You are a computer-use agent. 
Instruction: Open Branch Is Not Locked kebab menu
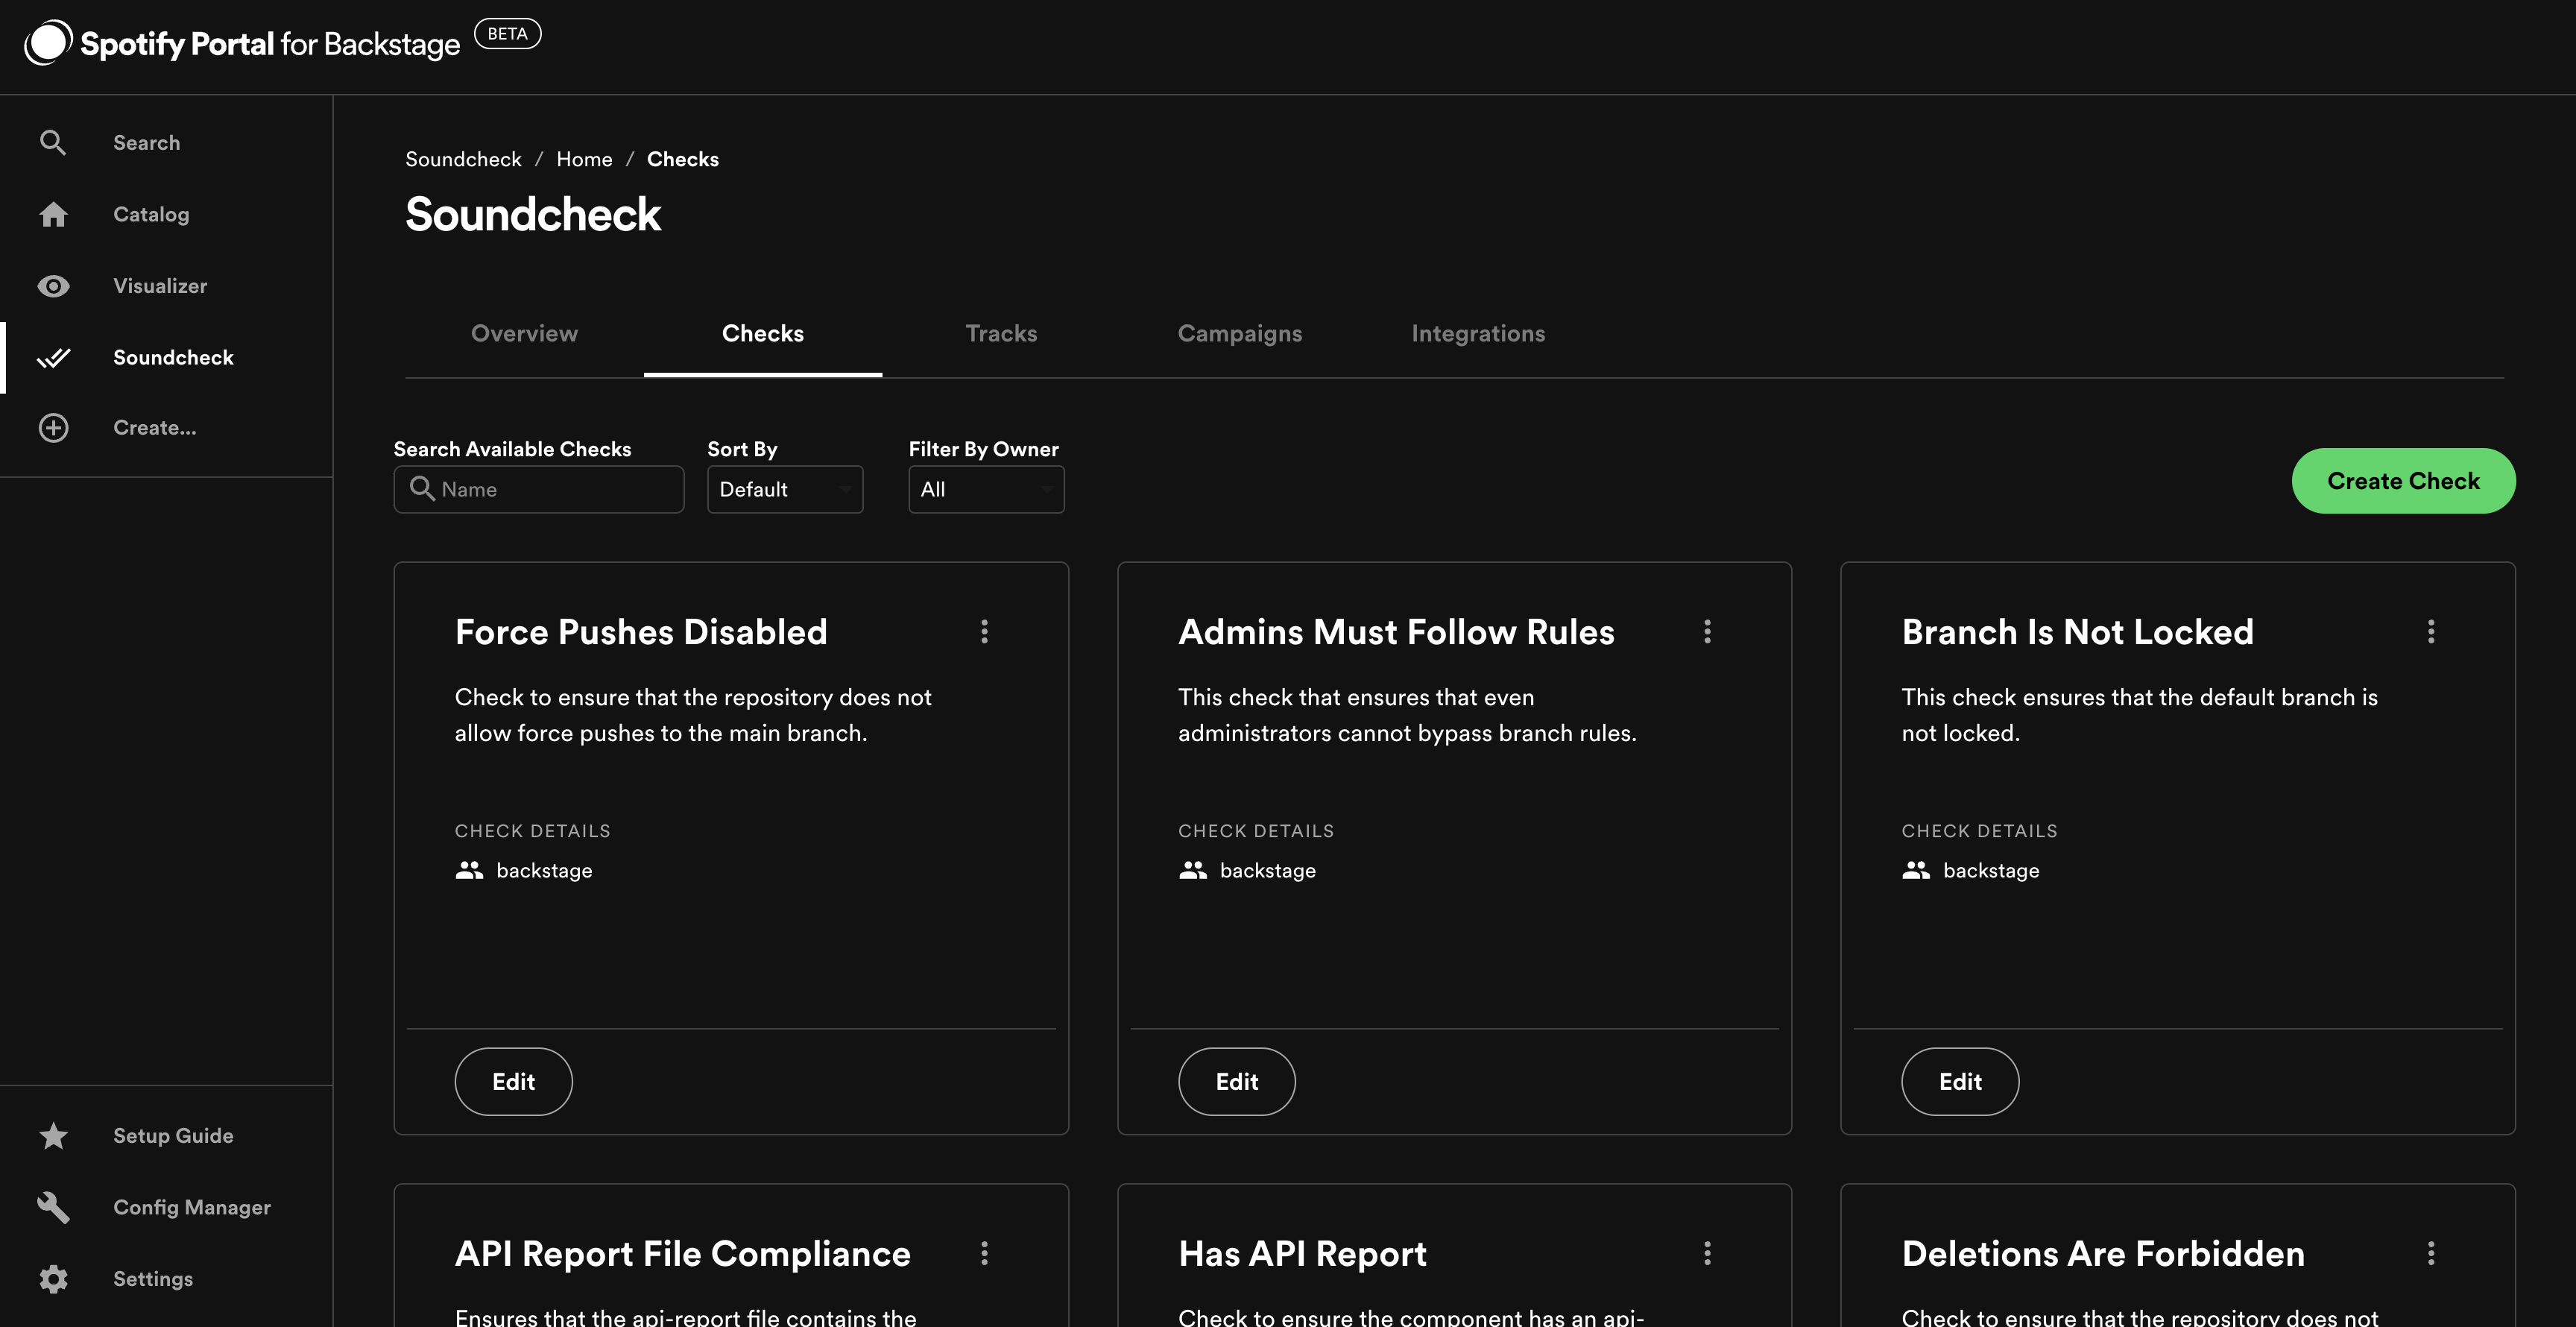pos(2431,631)
